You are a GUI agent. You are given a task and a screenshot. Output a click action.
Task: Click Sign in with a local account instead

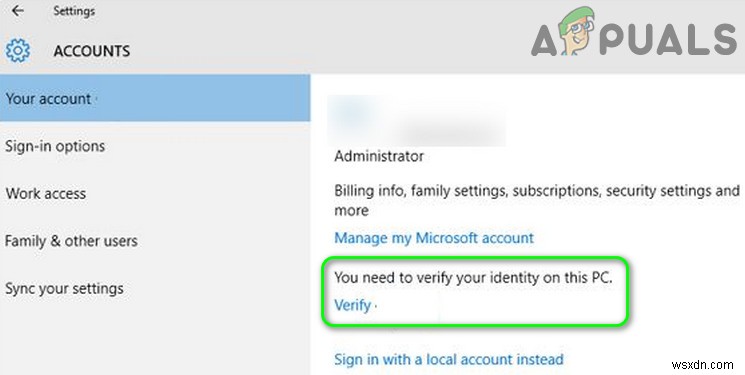coord(449,359)
